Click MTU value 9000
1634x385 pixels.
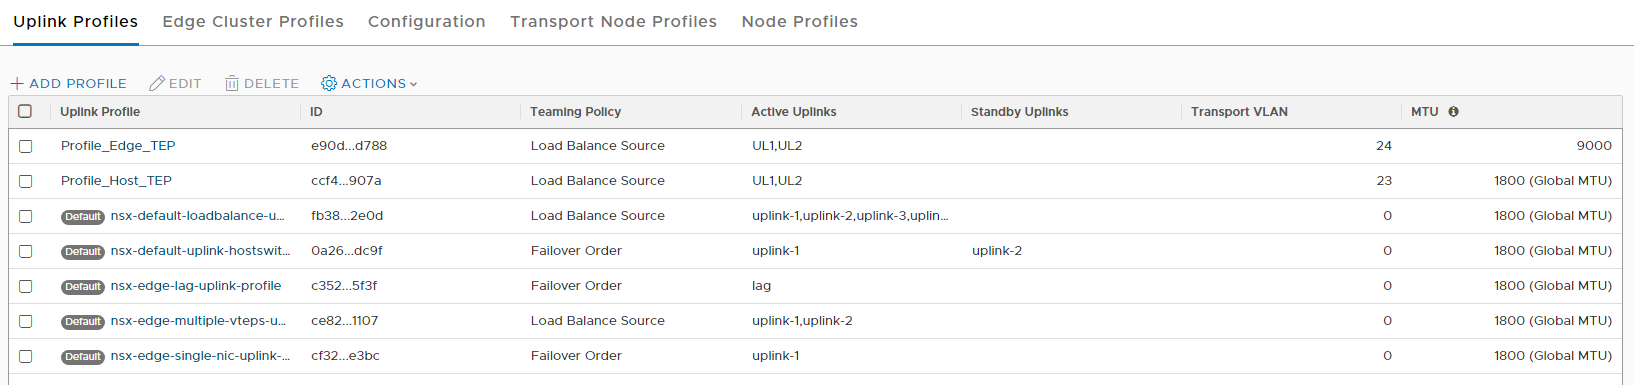[x=1594, y=146]
